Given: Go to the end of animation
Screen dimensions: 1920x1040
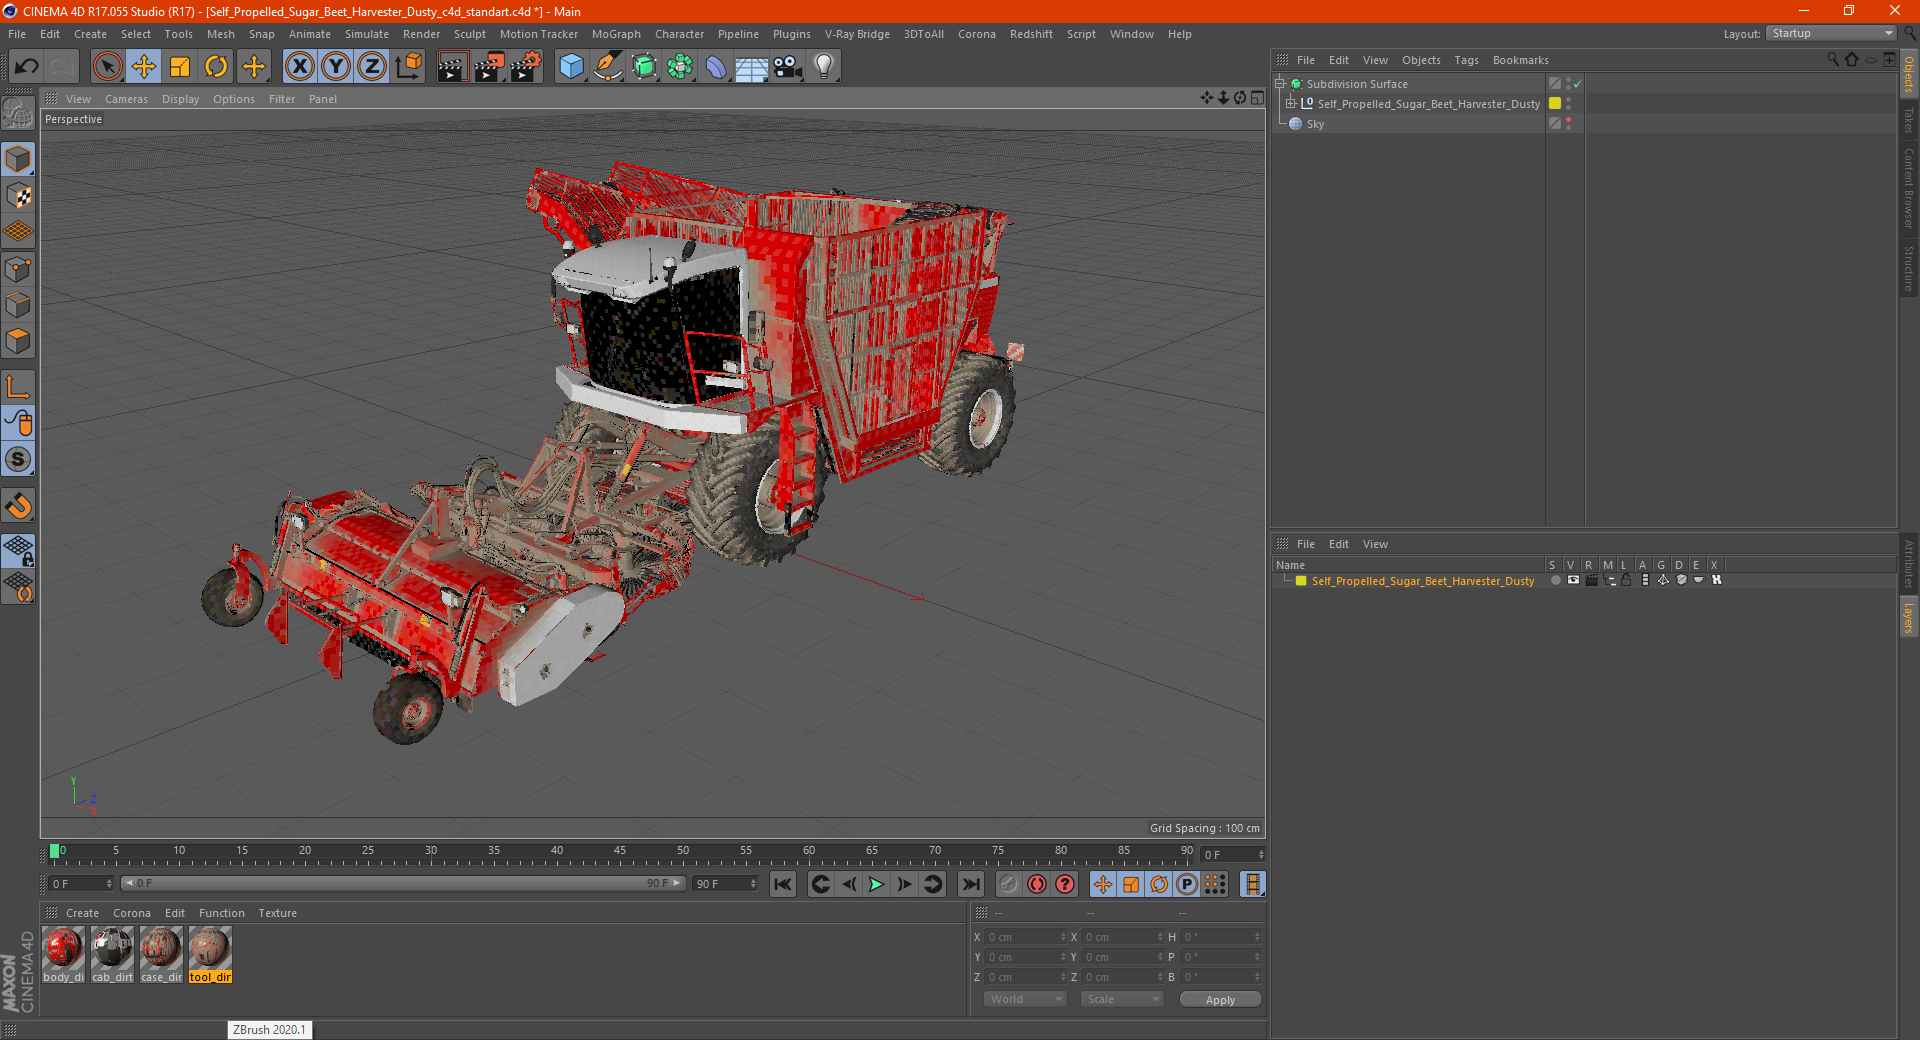Looking at the screenshot, I should pos(970,884).
